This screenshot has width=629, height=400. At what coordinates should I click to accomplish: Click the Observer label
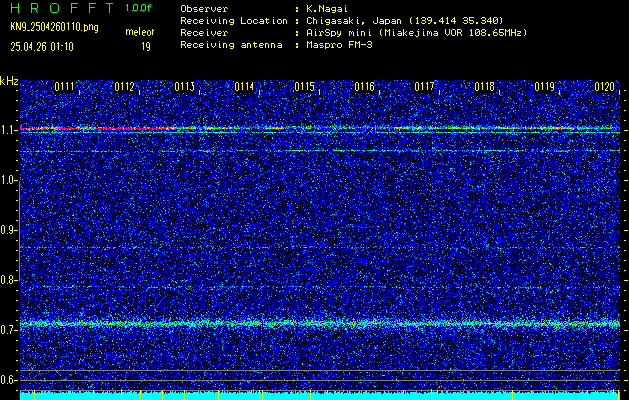point(204,8)
